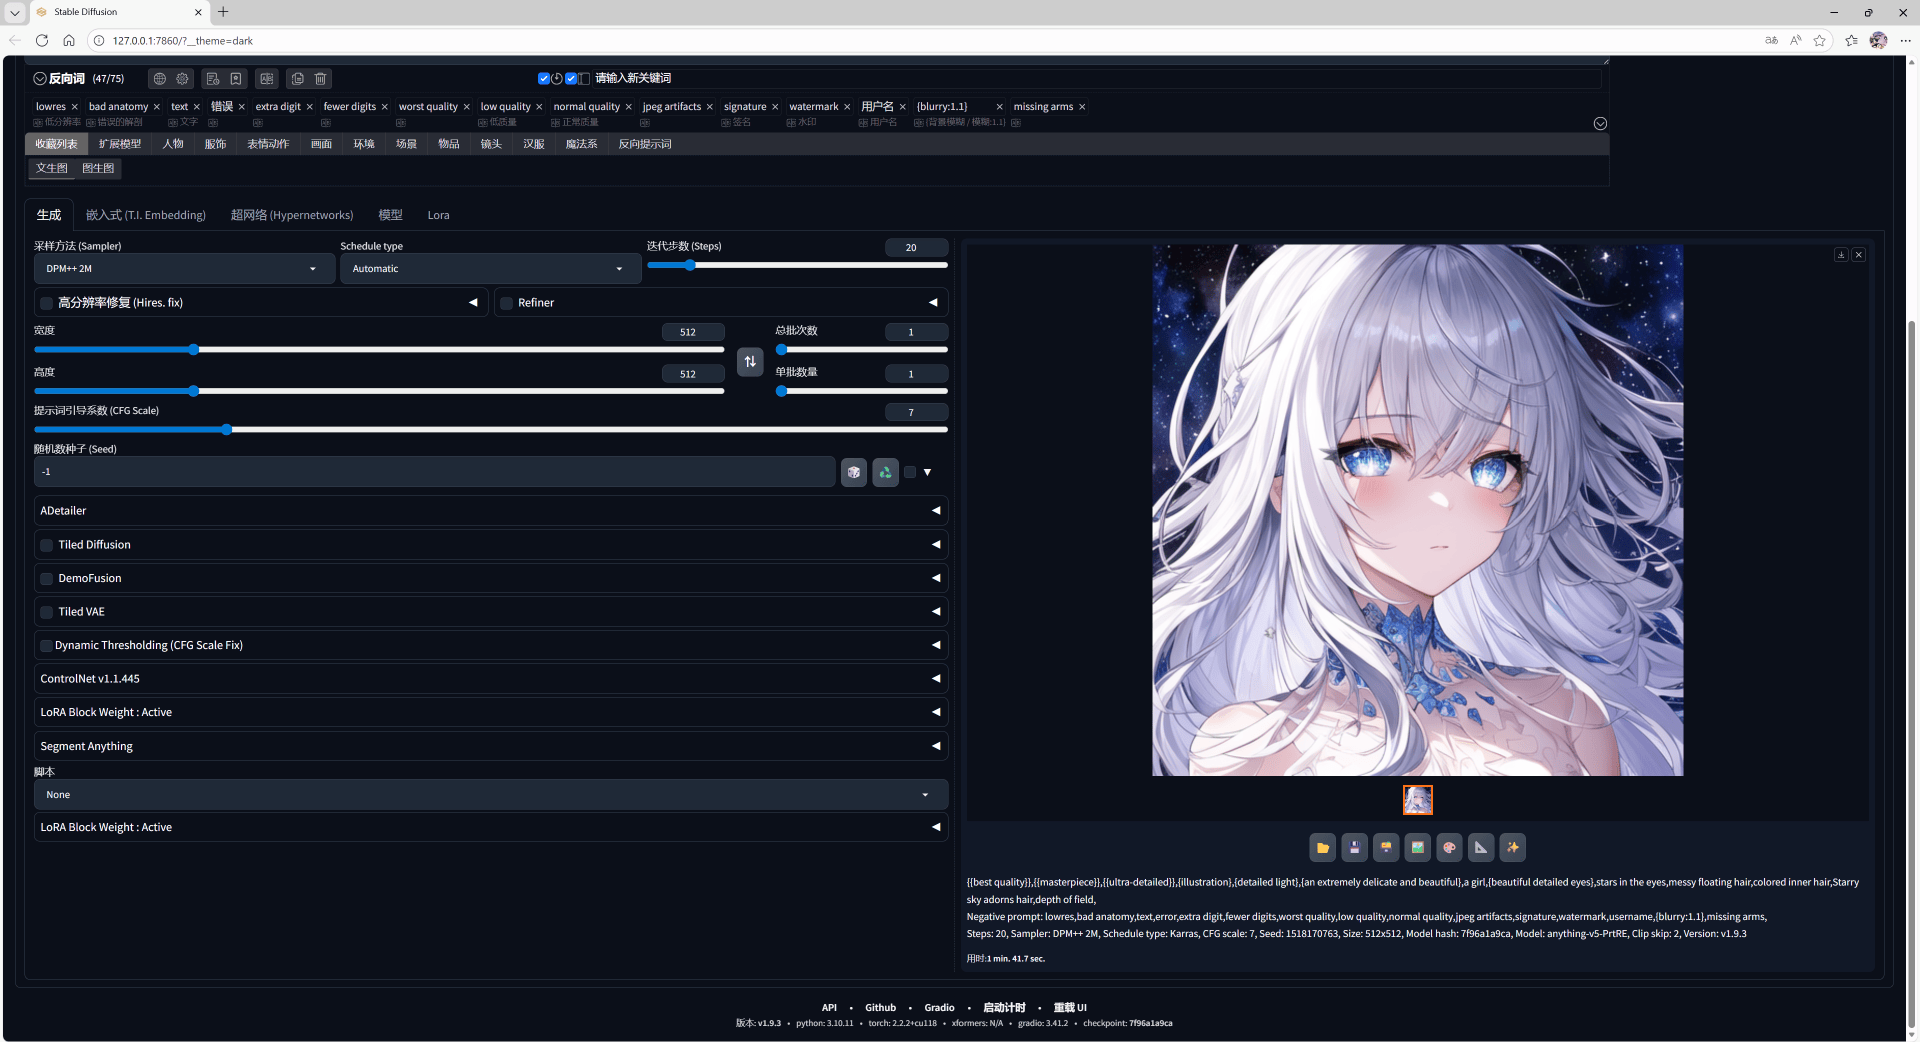The width and height of the screenshot is (1920, 1042).
Task: Expand the ControlNet v1.1.445 section
Action: [x=490, y=679]
